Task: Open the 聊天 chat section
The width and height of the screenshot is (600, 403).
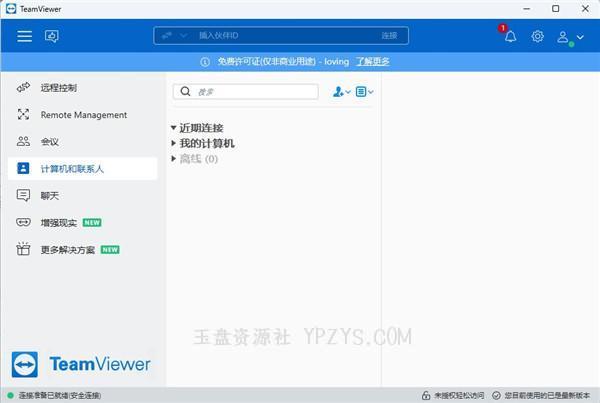Action: coord(83,196)
